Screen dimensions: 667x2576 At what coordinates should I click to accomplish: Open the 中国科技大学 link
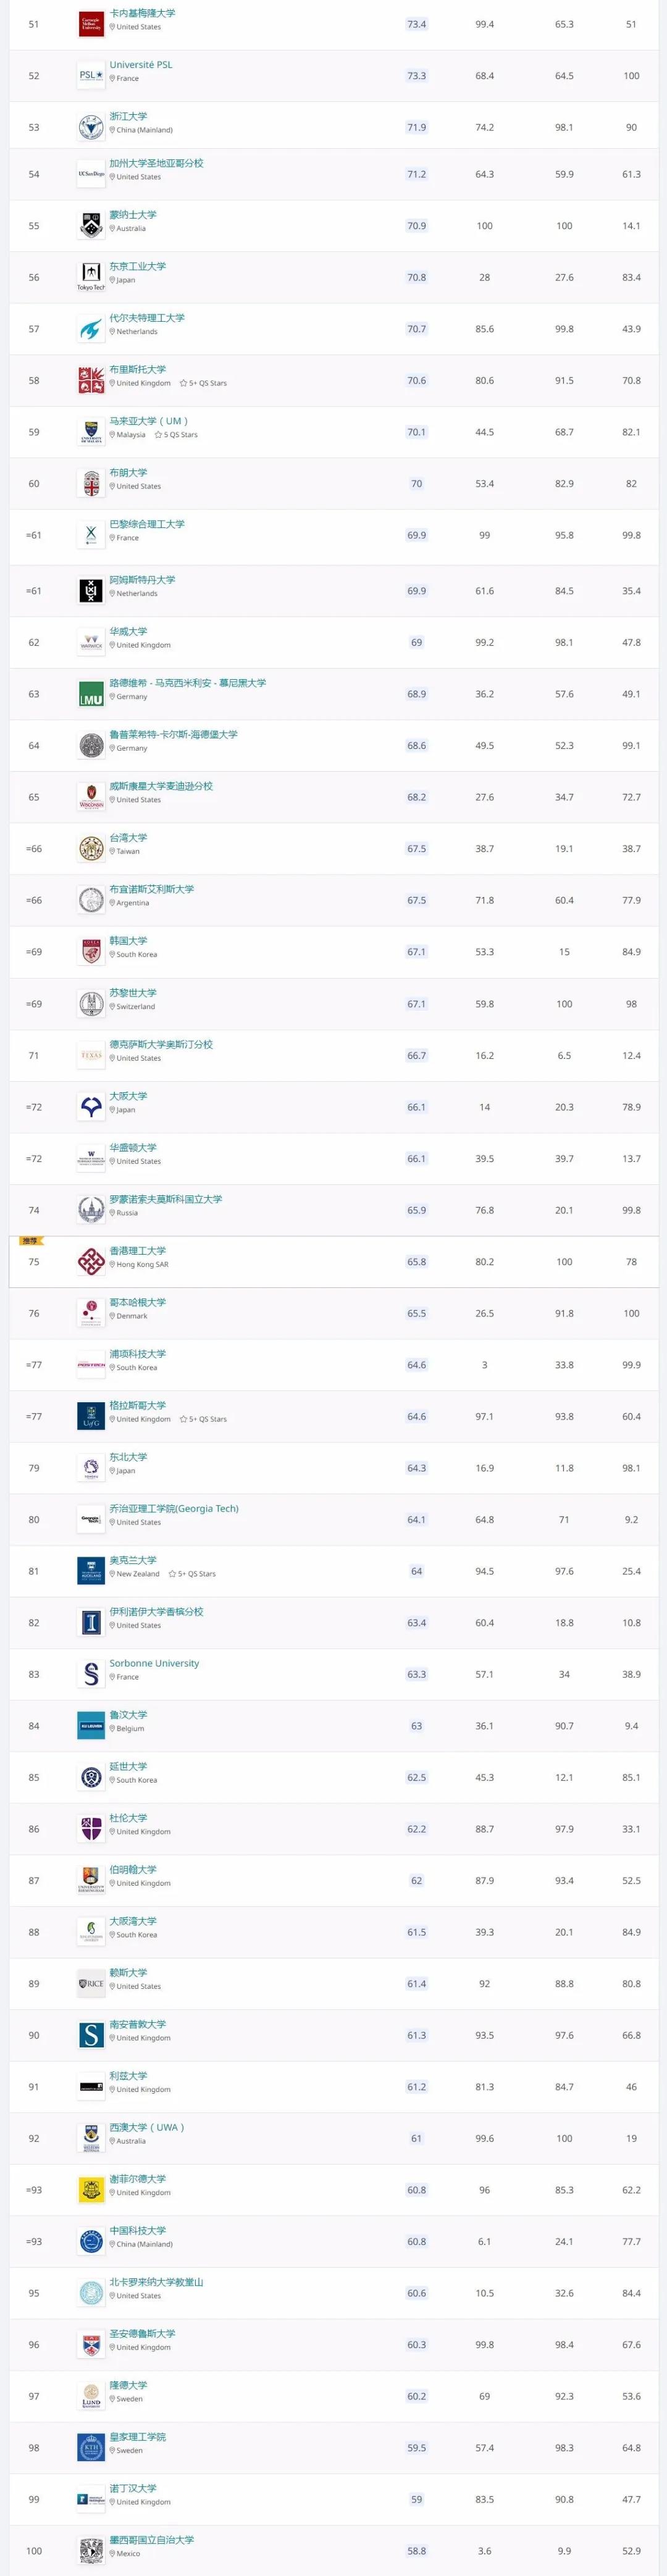(138, 2231)
